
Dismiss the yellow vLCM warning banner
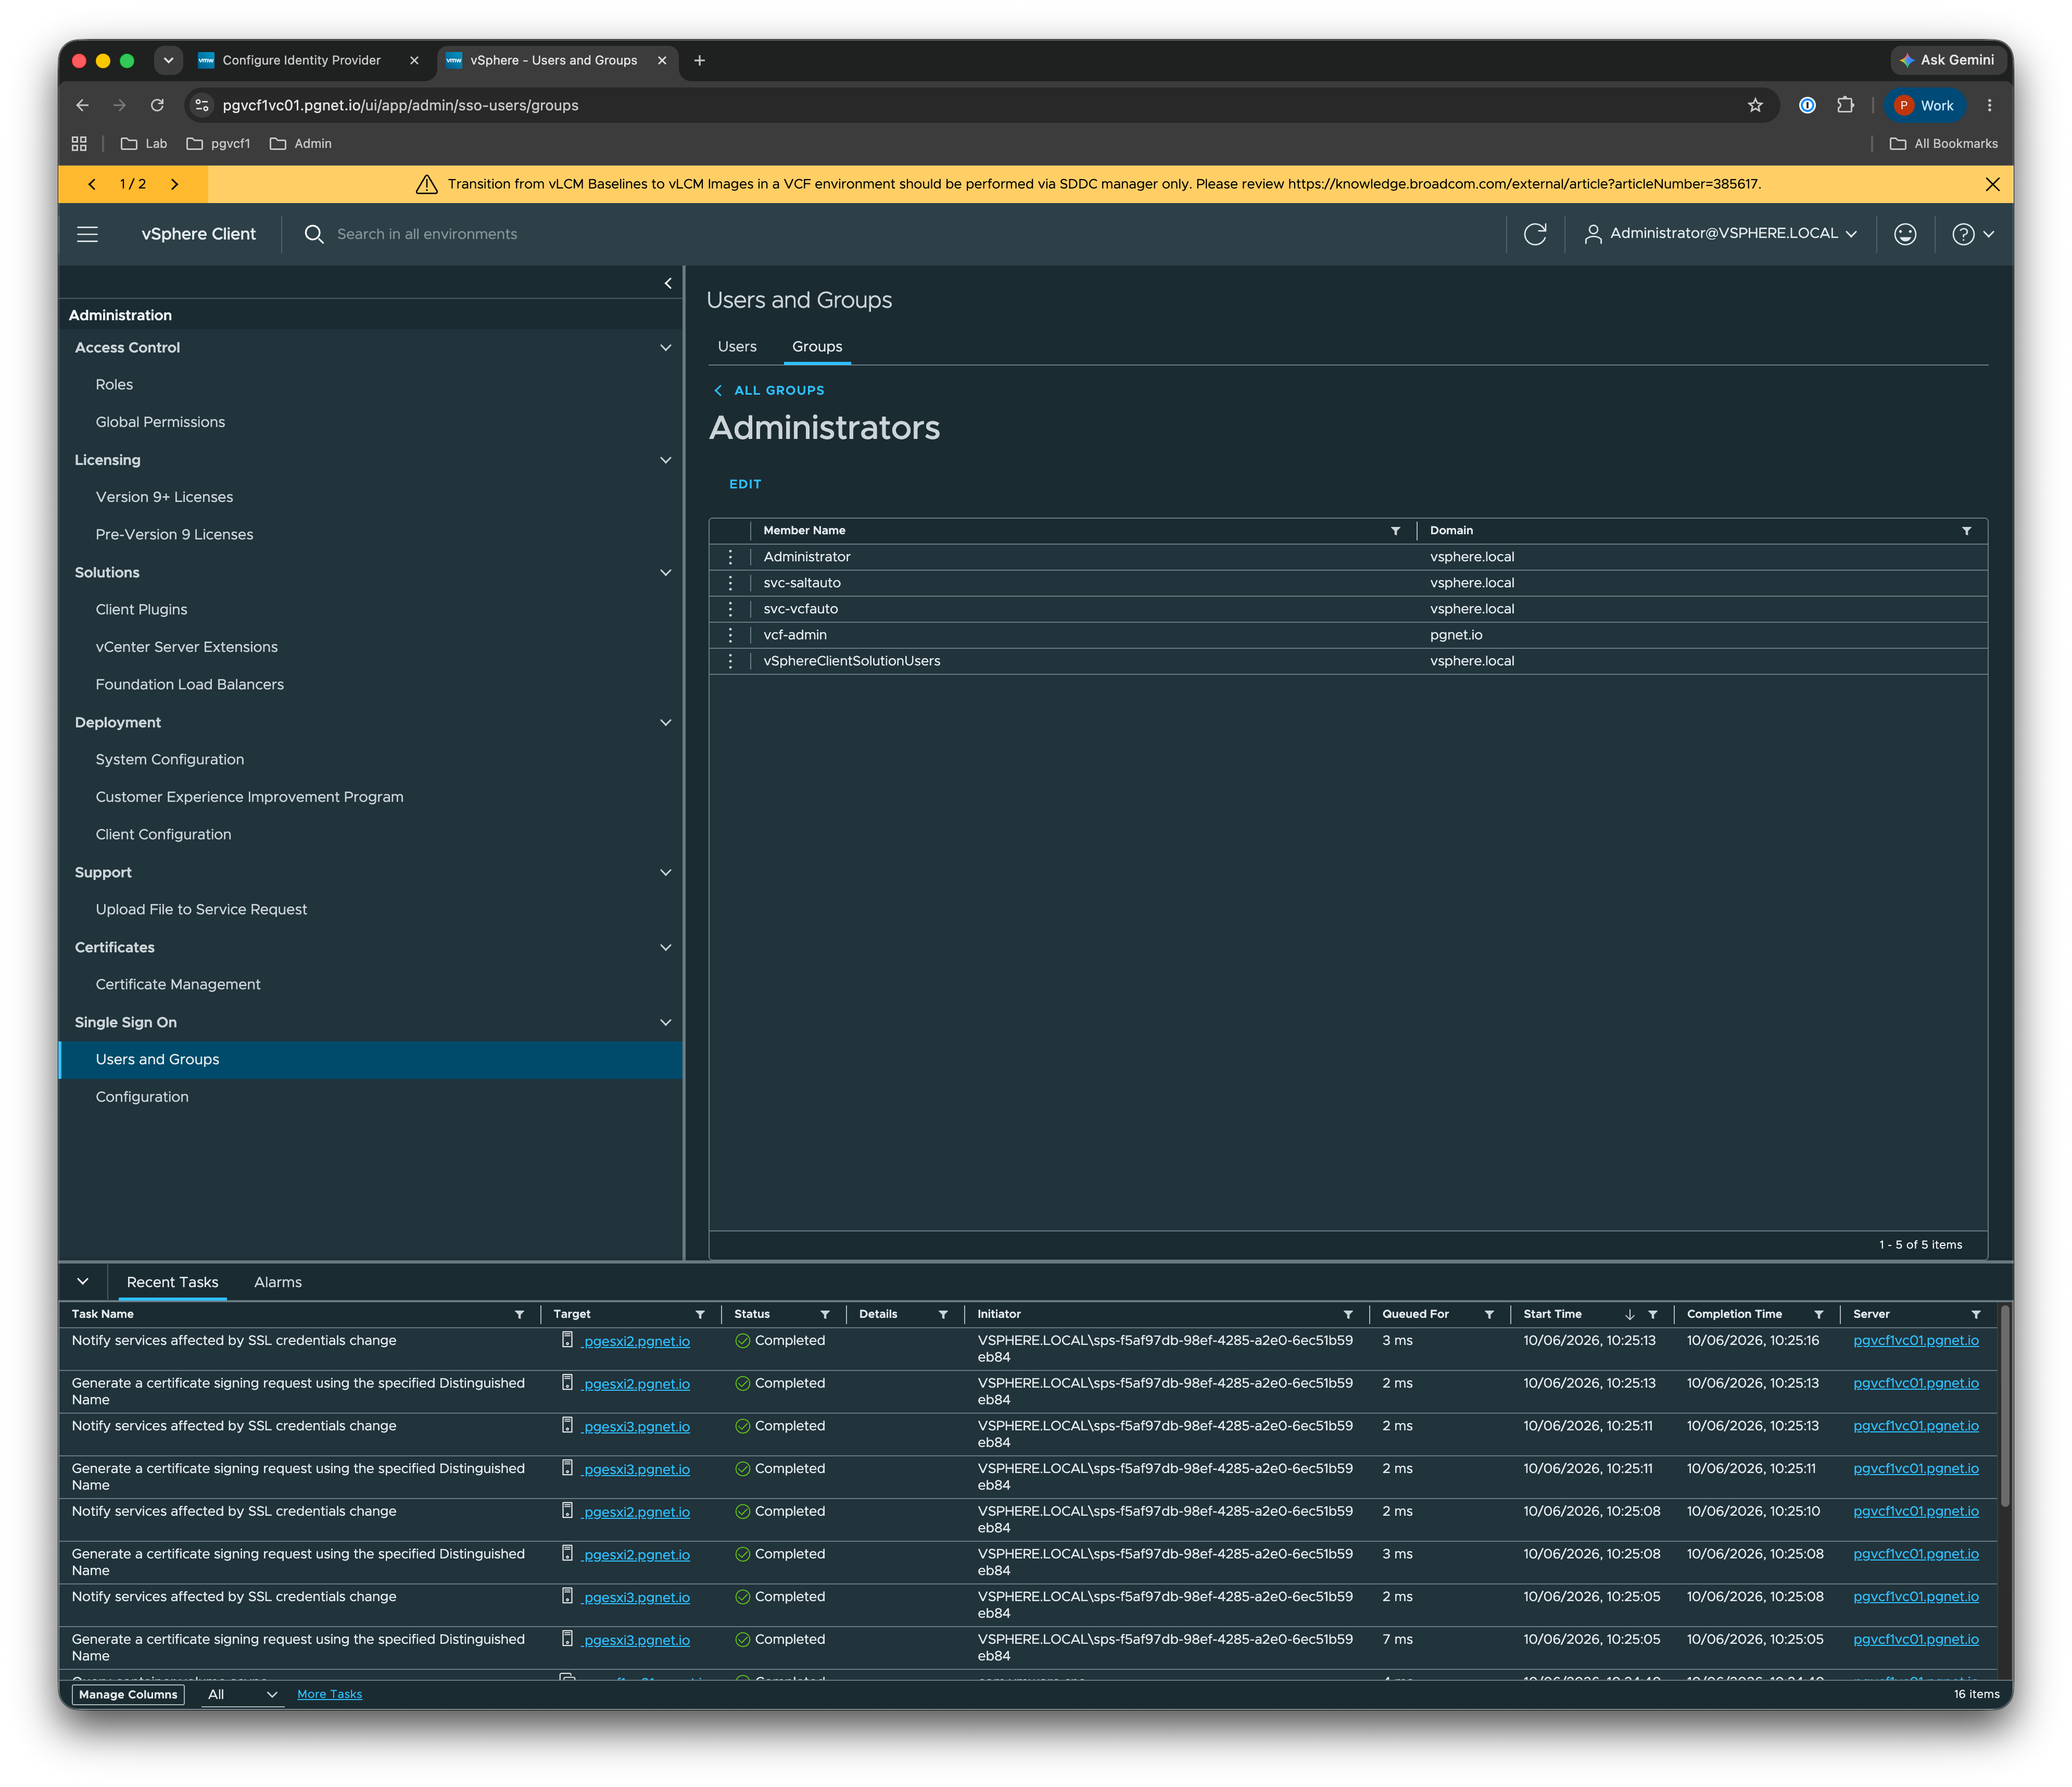[x=1992, y=184]
